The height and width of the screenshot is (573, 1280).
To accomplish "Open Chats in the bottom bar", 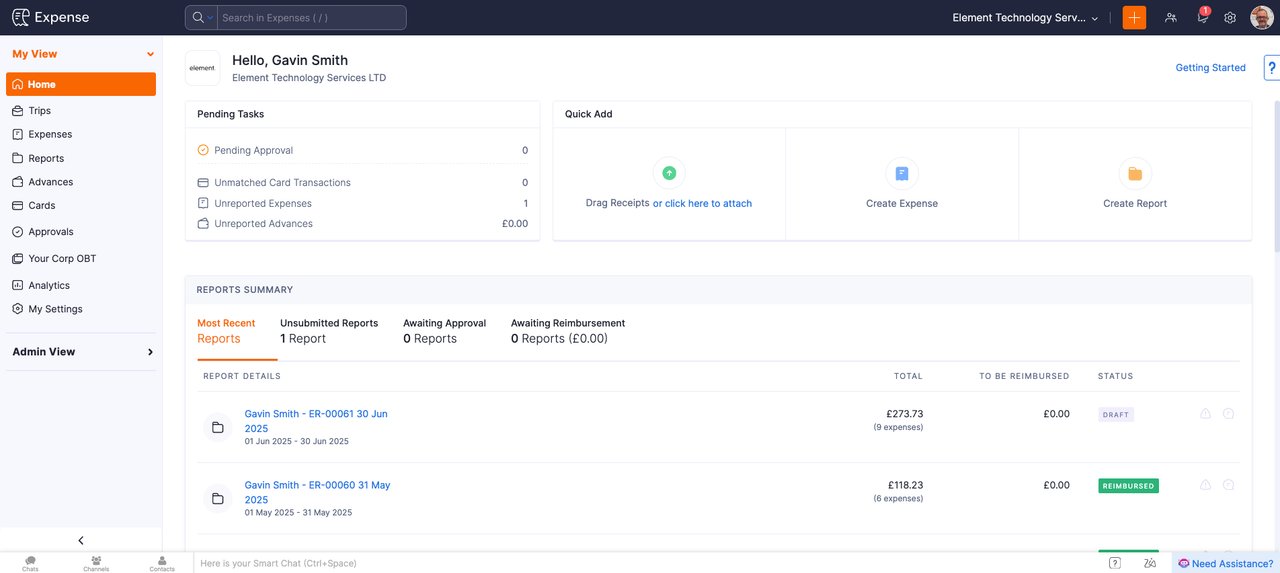I will pos(30,563).
